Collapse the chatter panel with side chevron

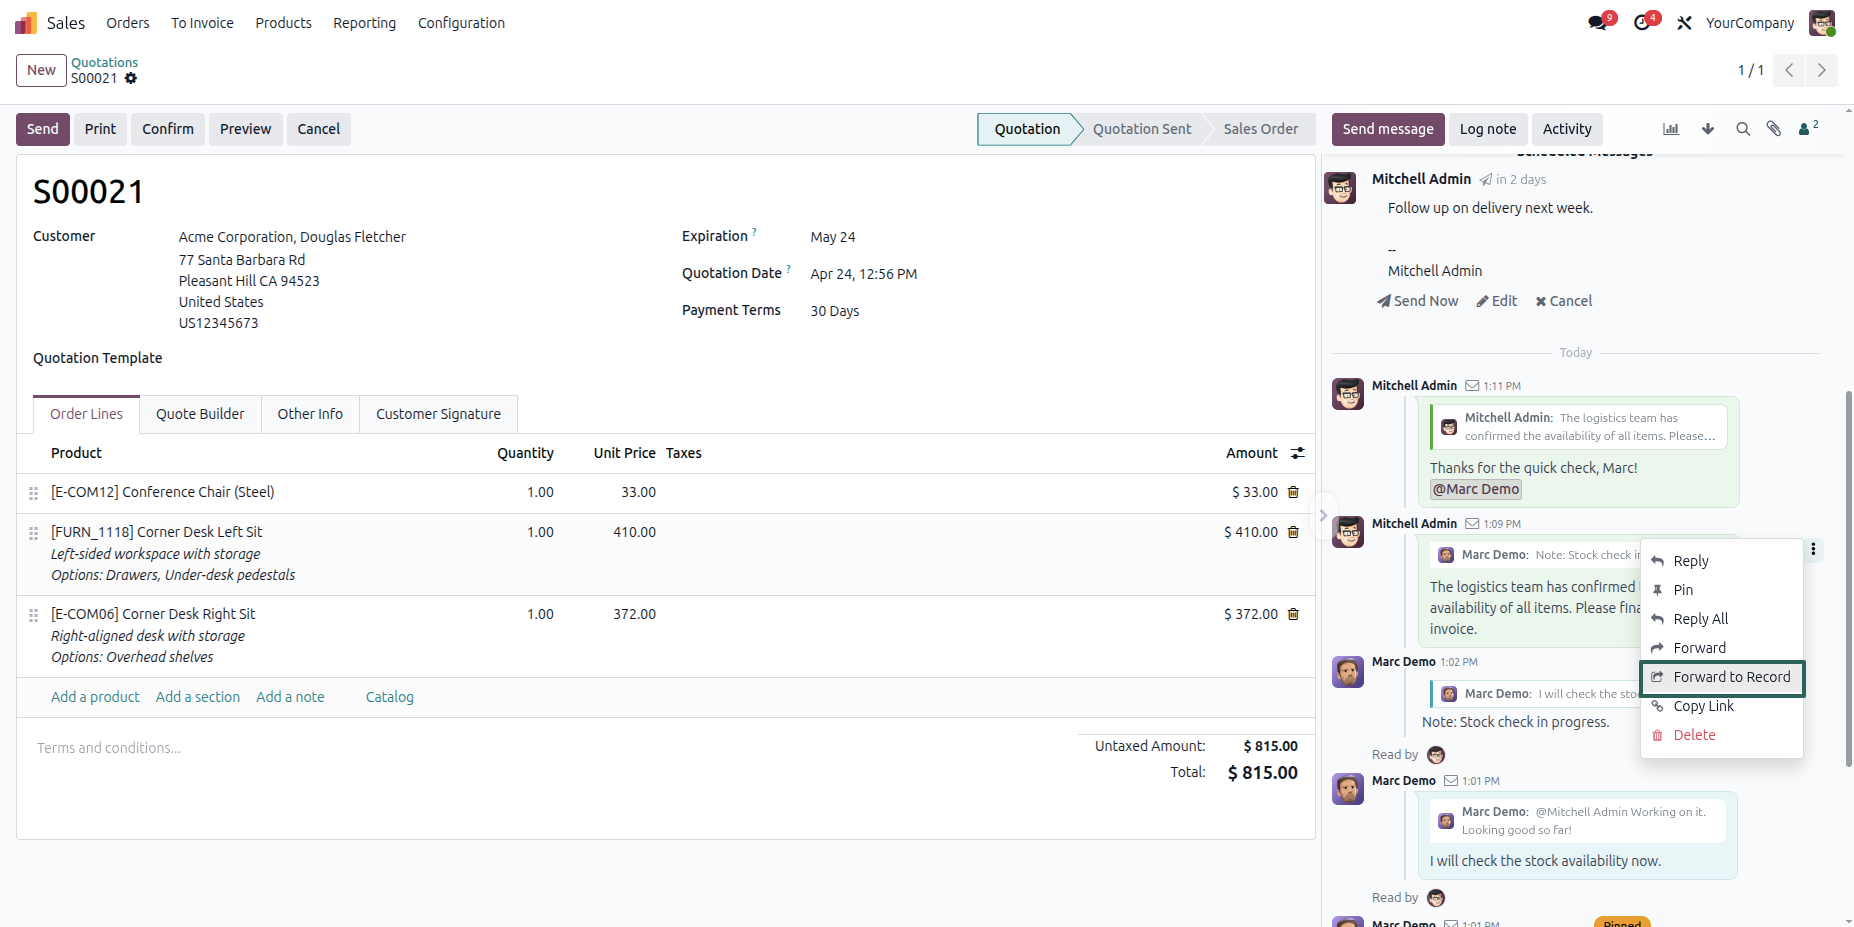click(x=1323, y=516)
